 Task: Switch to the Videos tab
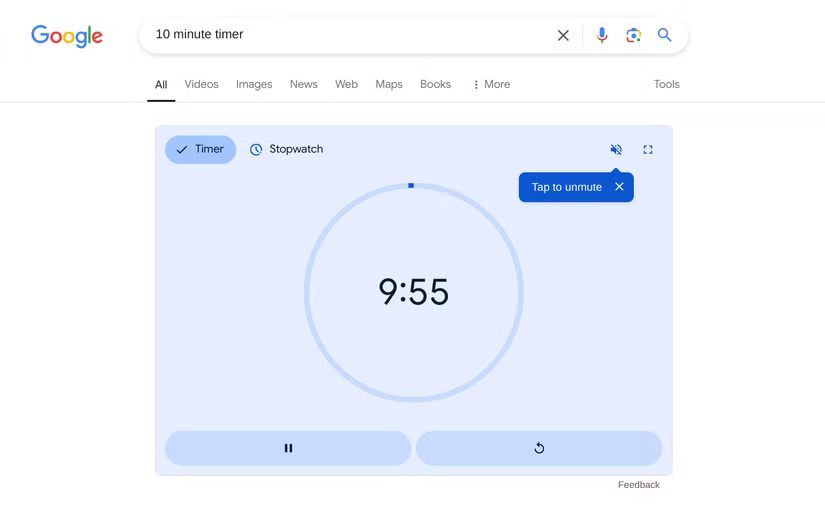(x=202, y=84)
